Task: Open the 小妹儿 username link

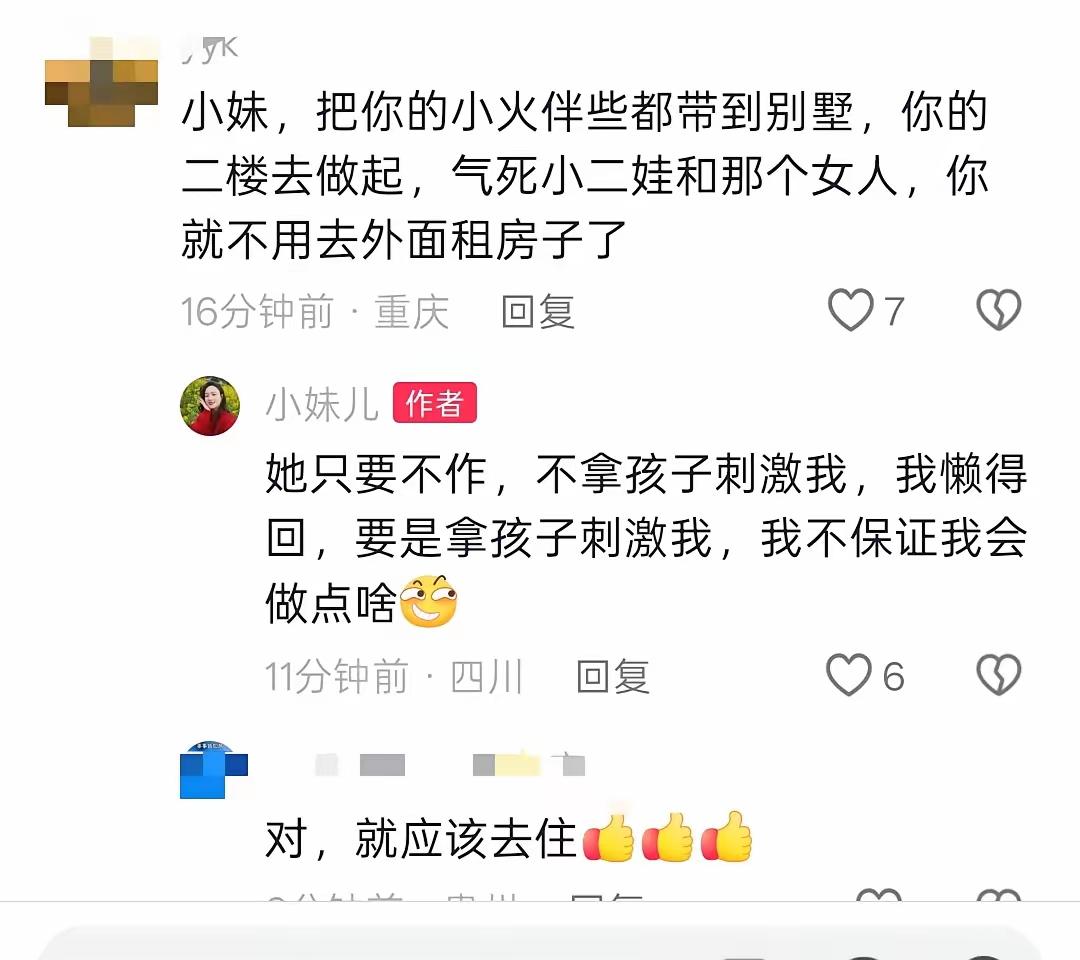Action: (322, 404)
